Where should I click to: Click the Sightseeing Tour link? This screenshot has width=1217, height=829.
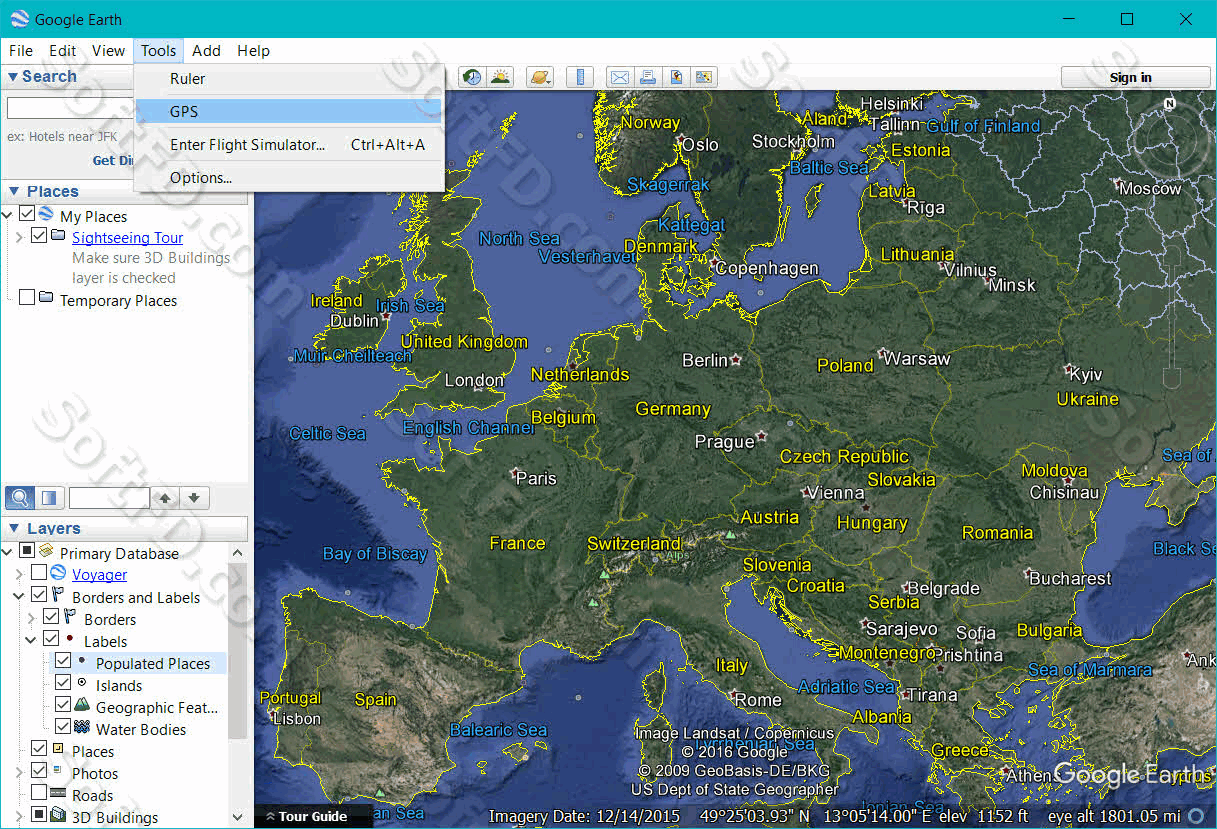(127, 237)
